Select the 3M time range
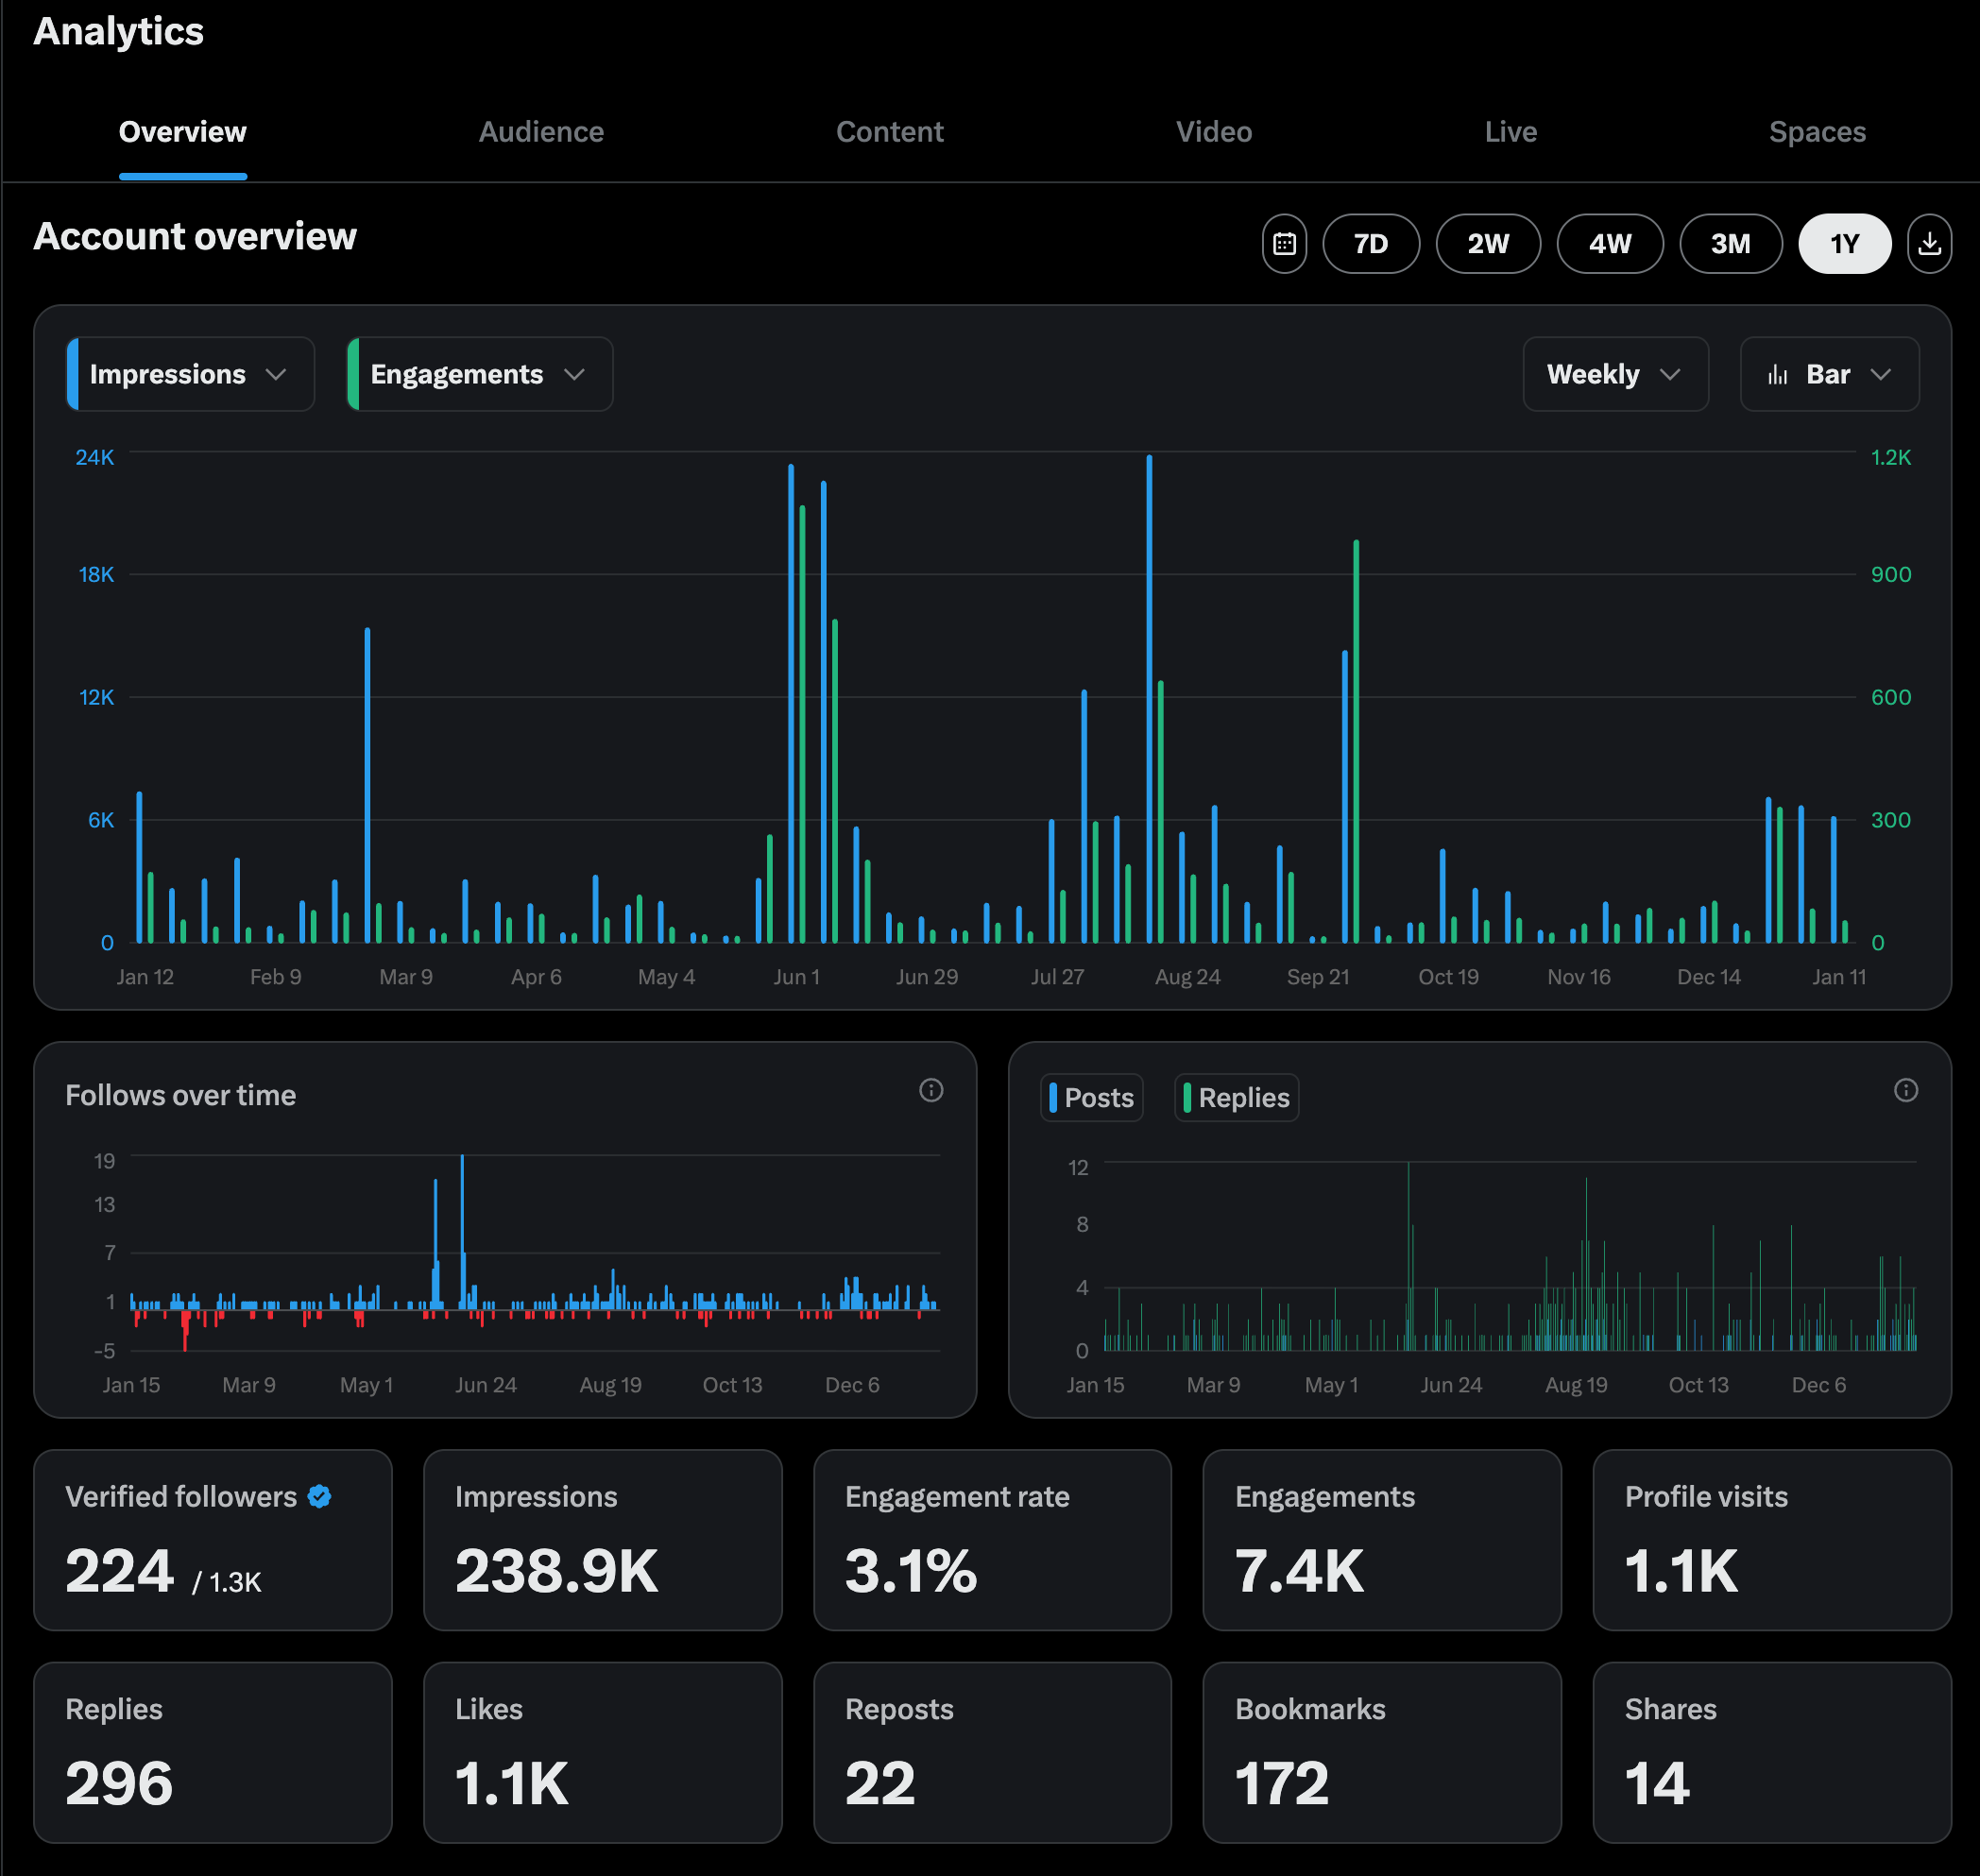 click(x=1731, y=243)
